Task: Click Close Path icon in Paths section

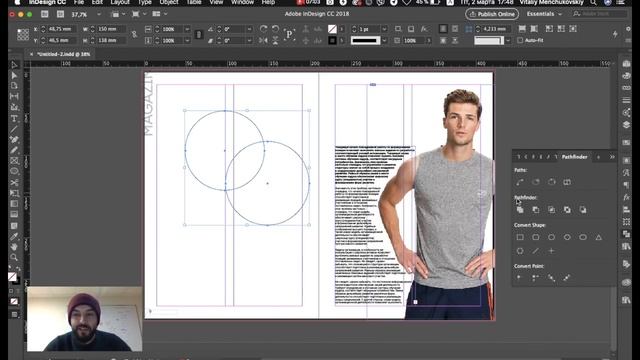Action: (551, 182)
